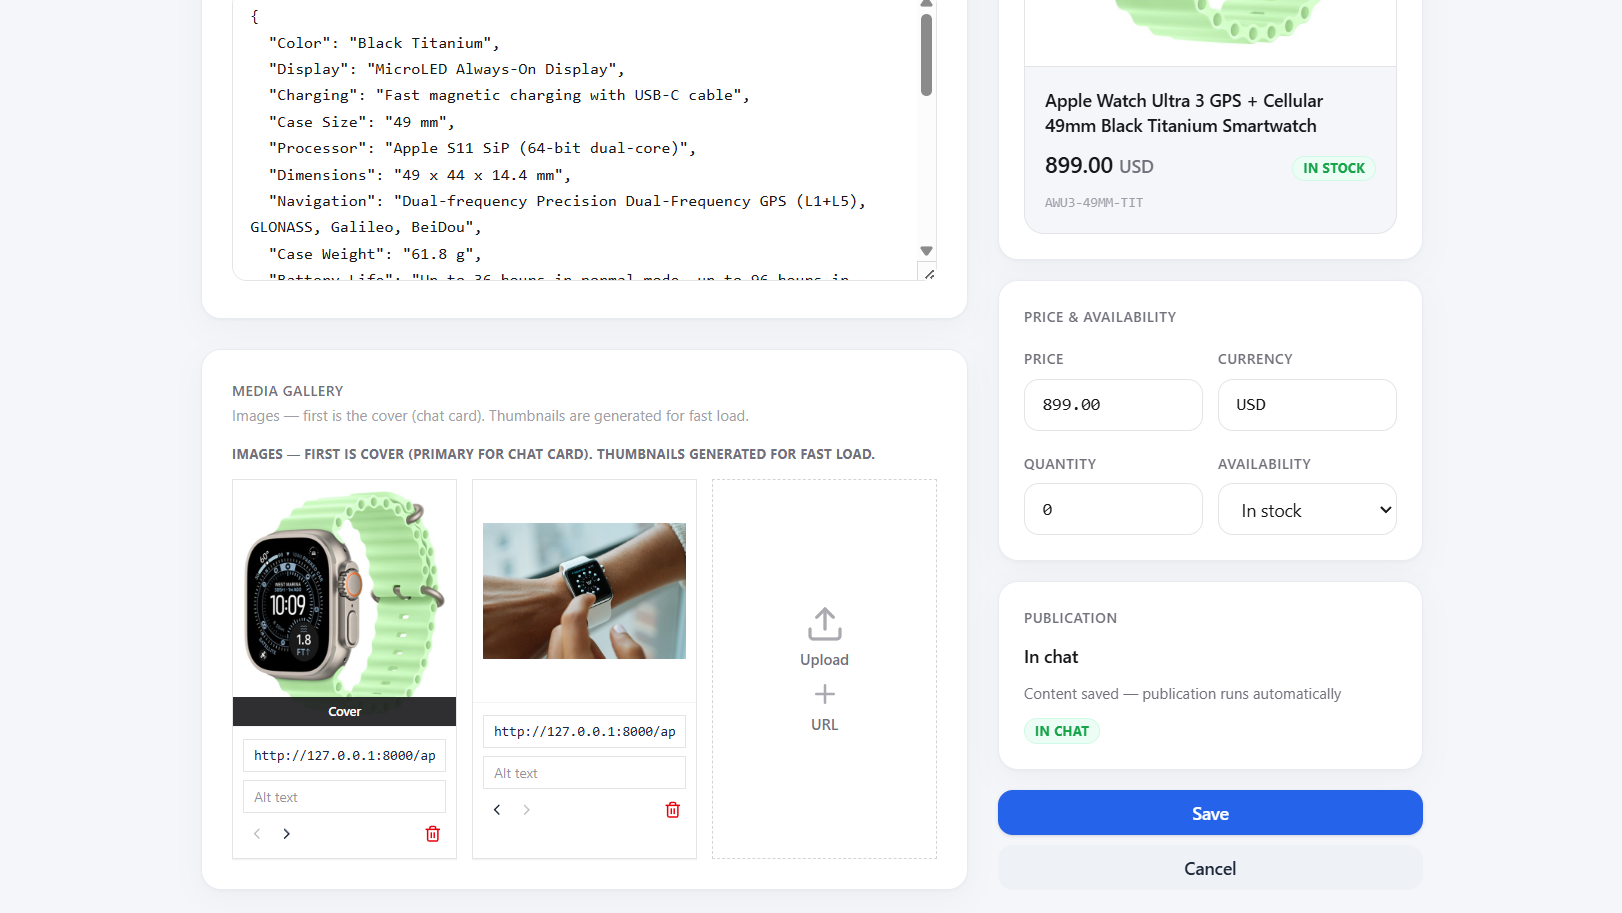Screen dimensions: 1622x913
Task: Delete the second gallery image via trash icon
Action: point(673,810)
